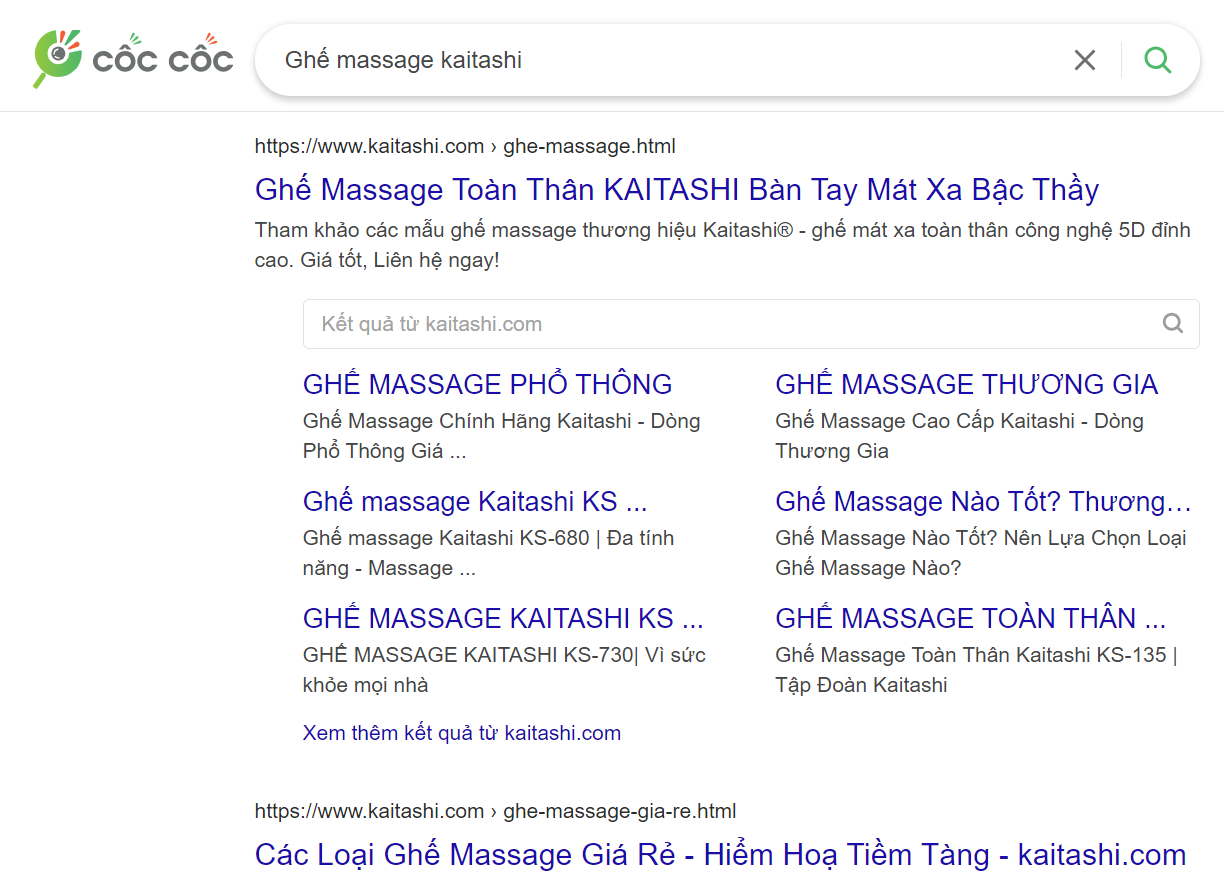Focus the 'Kết quả từ kaitashi.com' search field
The height and width of the screenshot is (874, 1224).
[751, 324]
